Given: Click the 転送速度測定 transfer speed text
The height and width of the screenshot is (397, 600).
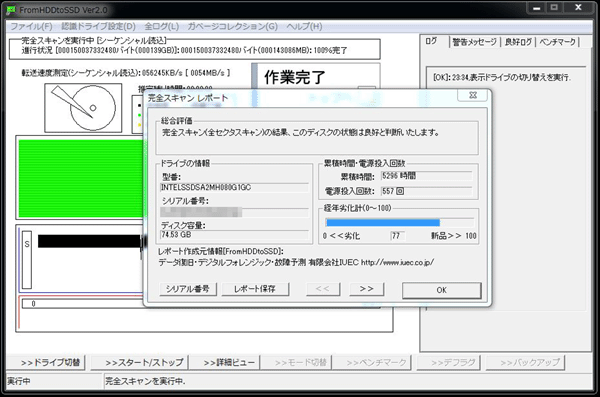Looking at the screenshot, I should click(x=126, y=73).
